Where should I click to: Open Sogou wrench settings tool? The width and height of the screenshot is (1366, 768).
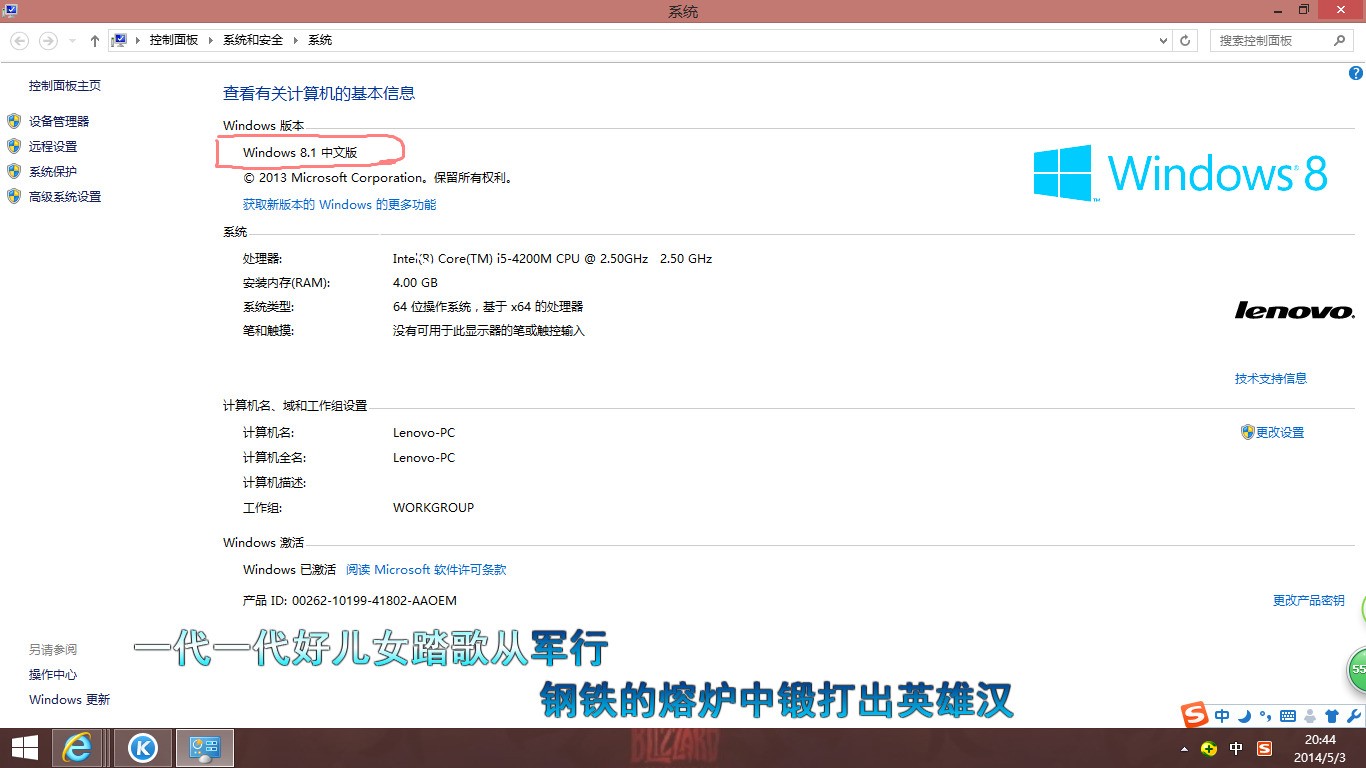point(1353,716)
